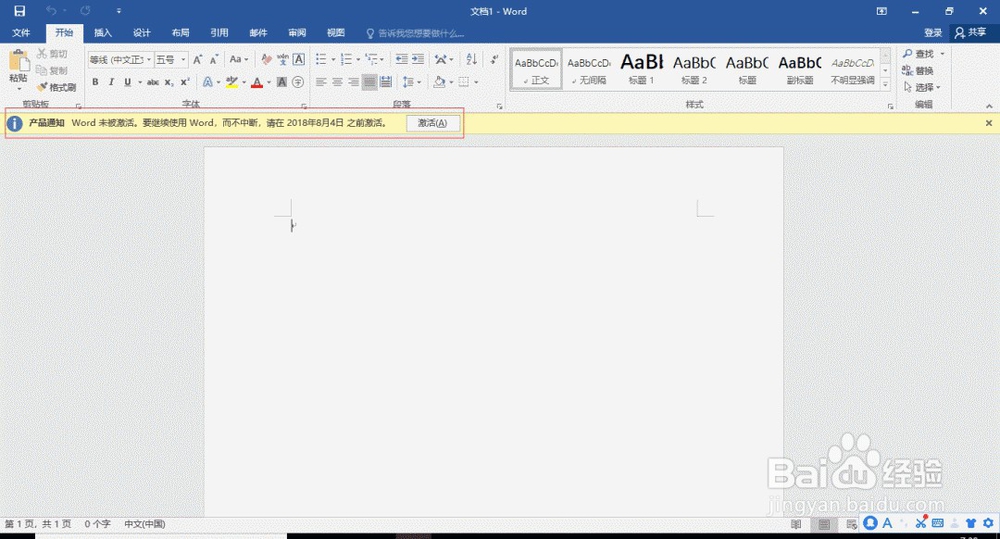
Task: Apply strikethrough abc formatting
Action: click(x=153, y=82)
